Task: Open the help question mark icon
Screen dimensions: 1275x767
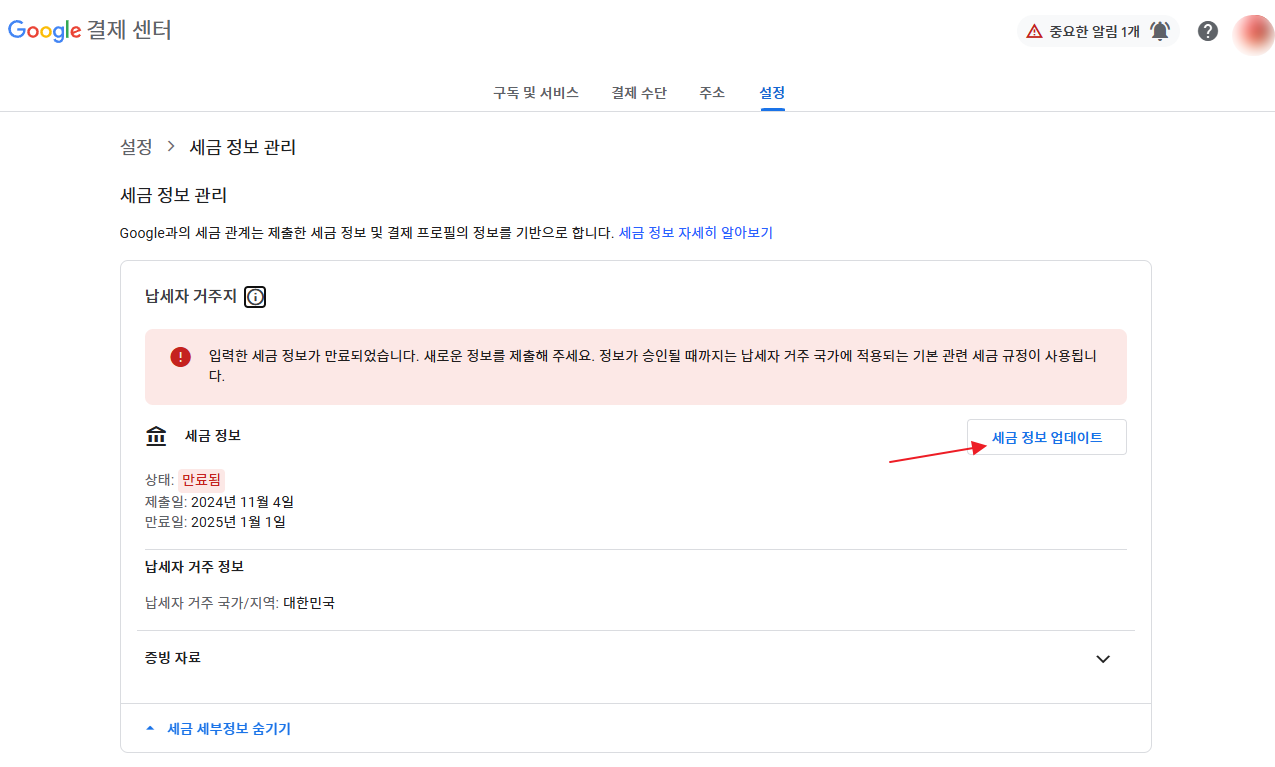Action: [x=1208, y=31]
